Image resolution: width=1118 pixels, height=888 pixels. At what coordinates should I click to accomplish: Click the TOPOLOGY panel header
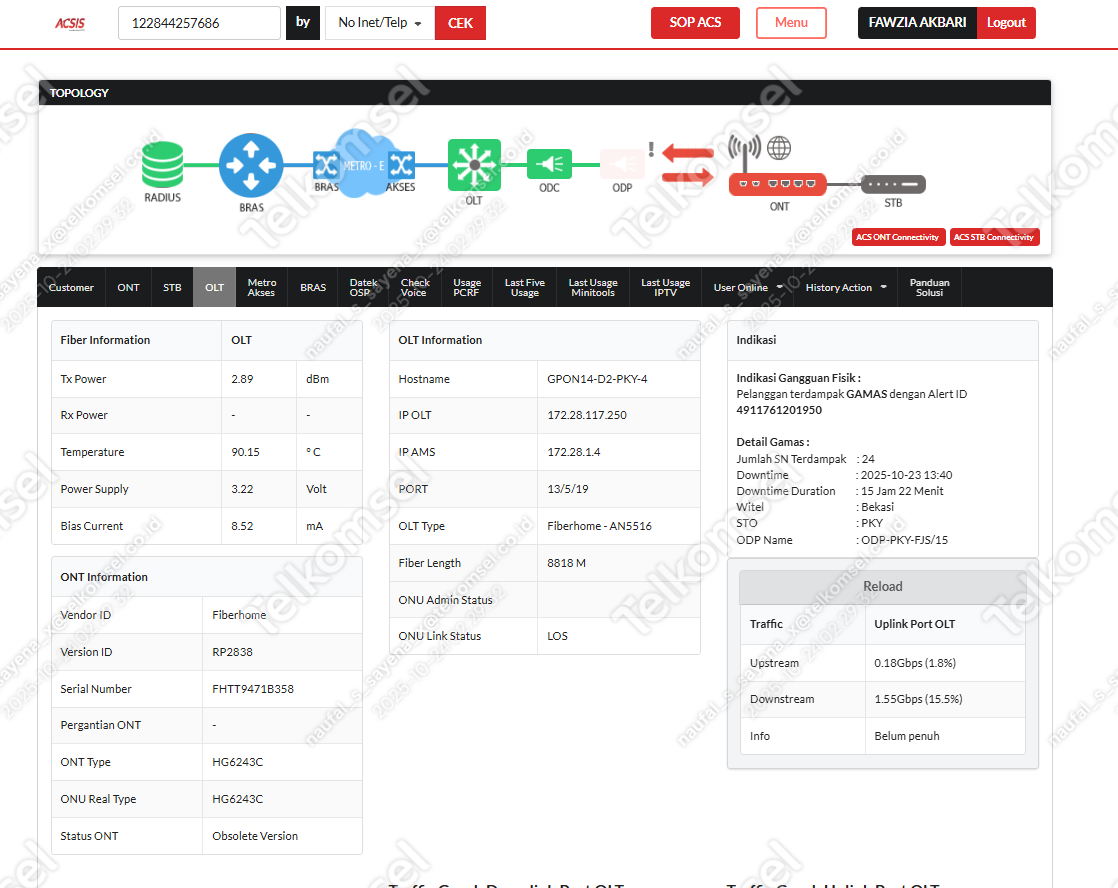click(545, 93)
